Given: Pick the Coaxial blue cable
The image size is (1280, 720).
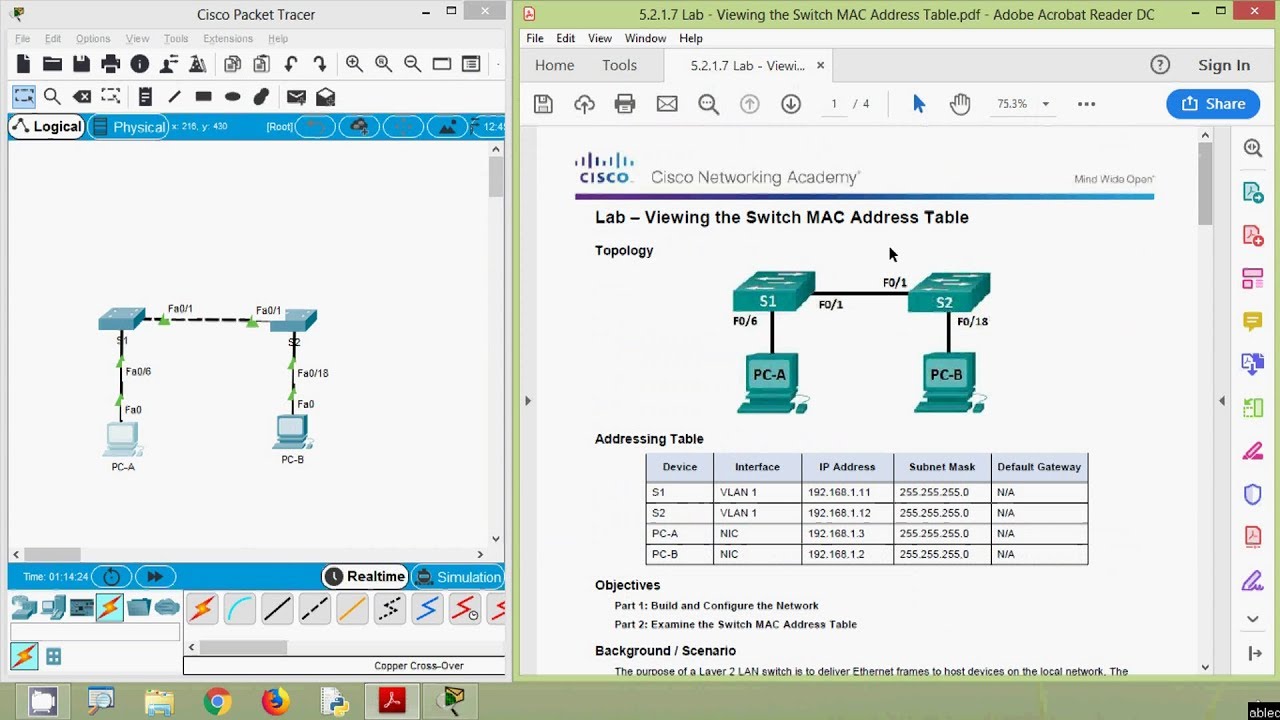Looking at the screenshot, I should point(427,608).
